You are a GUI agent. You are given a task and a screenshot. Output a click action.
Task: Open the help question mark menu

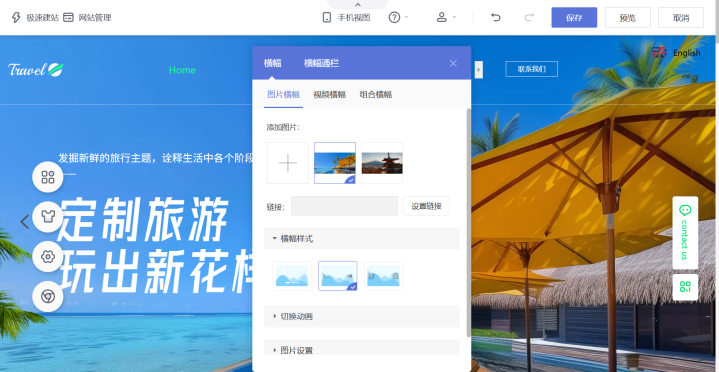(x=398, y=18)
